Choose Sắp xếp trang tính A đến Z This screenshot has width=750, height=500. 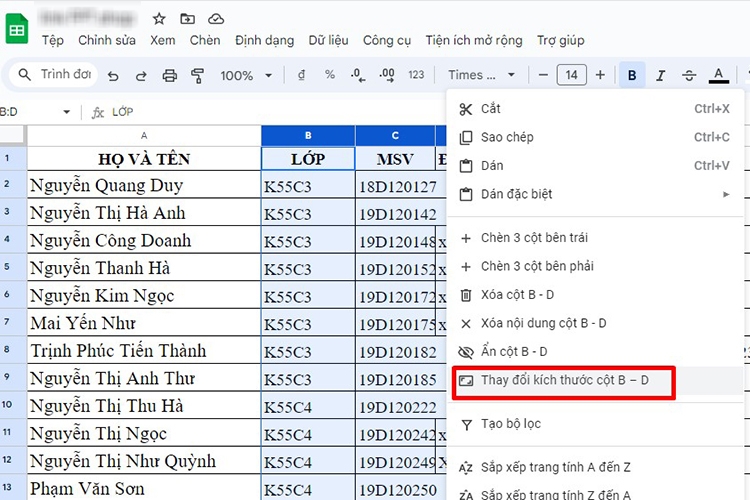tap(595, 467)
